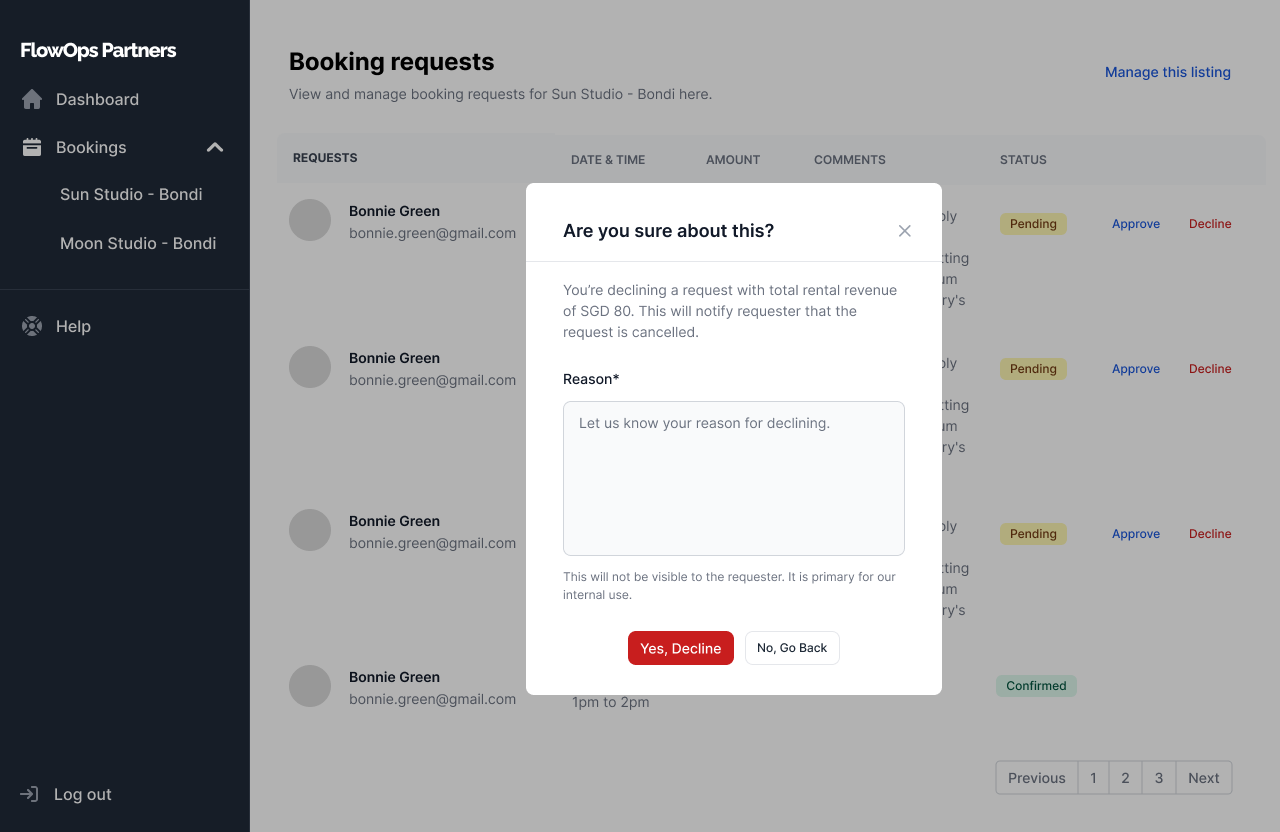The height and width of the screenshot is (832, 1280).
Task: Collapse the Bookings submenu chevron
Action: [215, 147]
